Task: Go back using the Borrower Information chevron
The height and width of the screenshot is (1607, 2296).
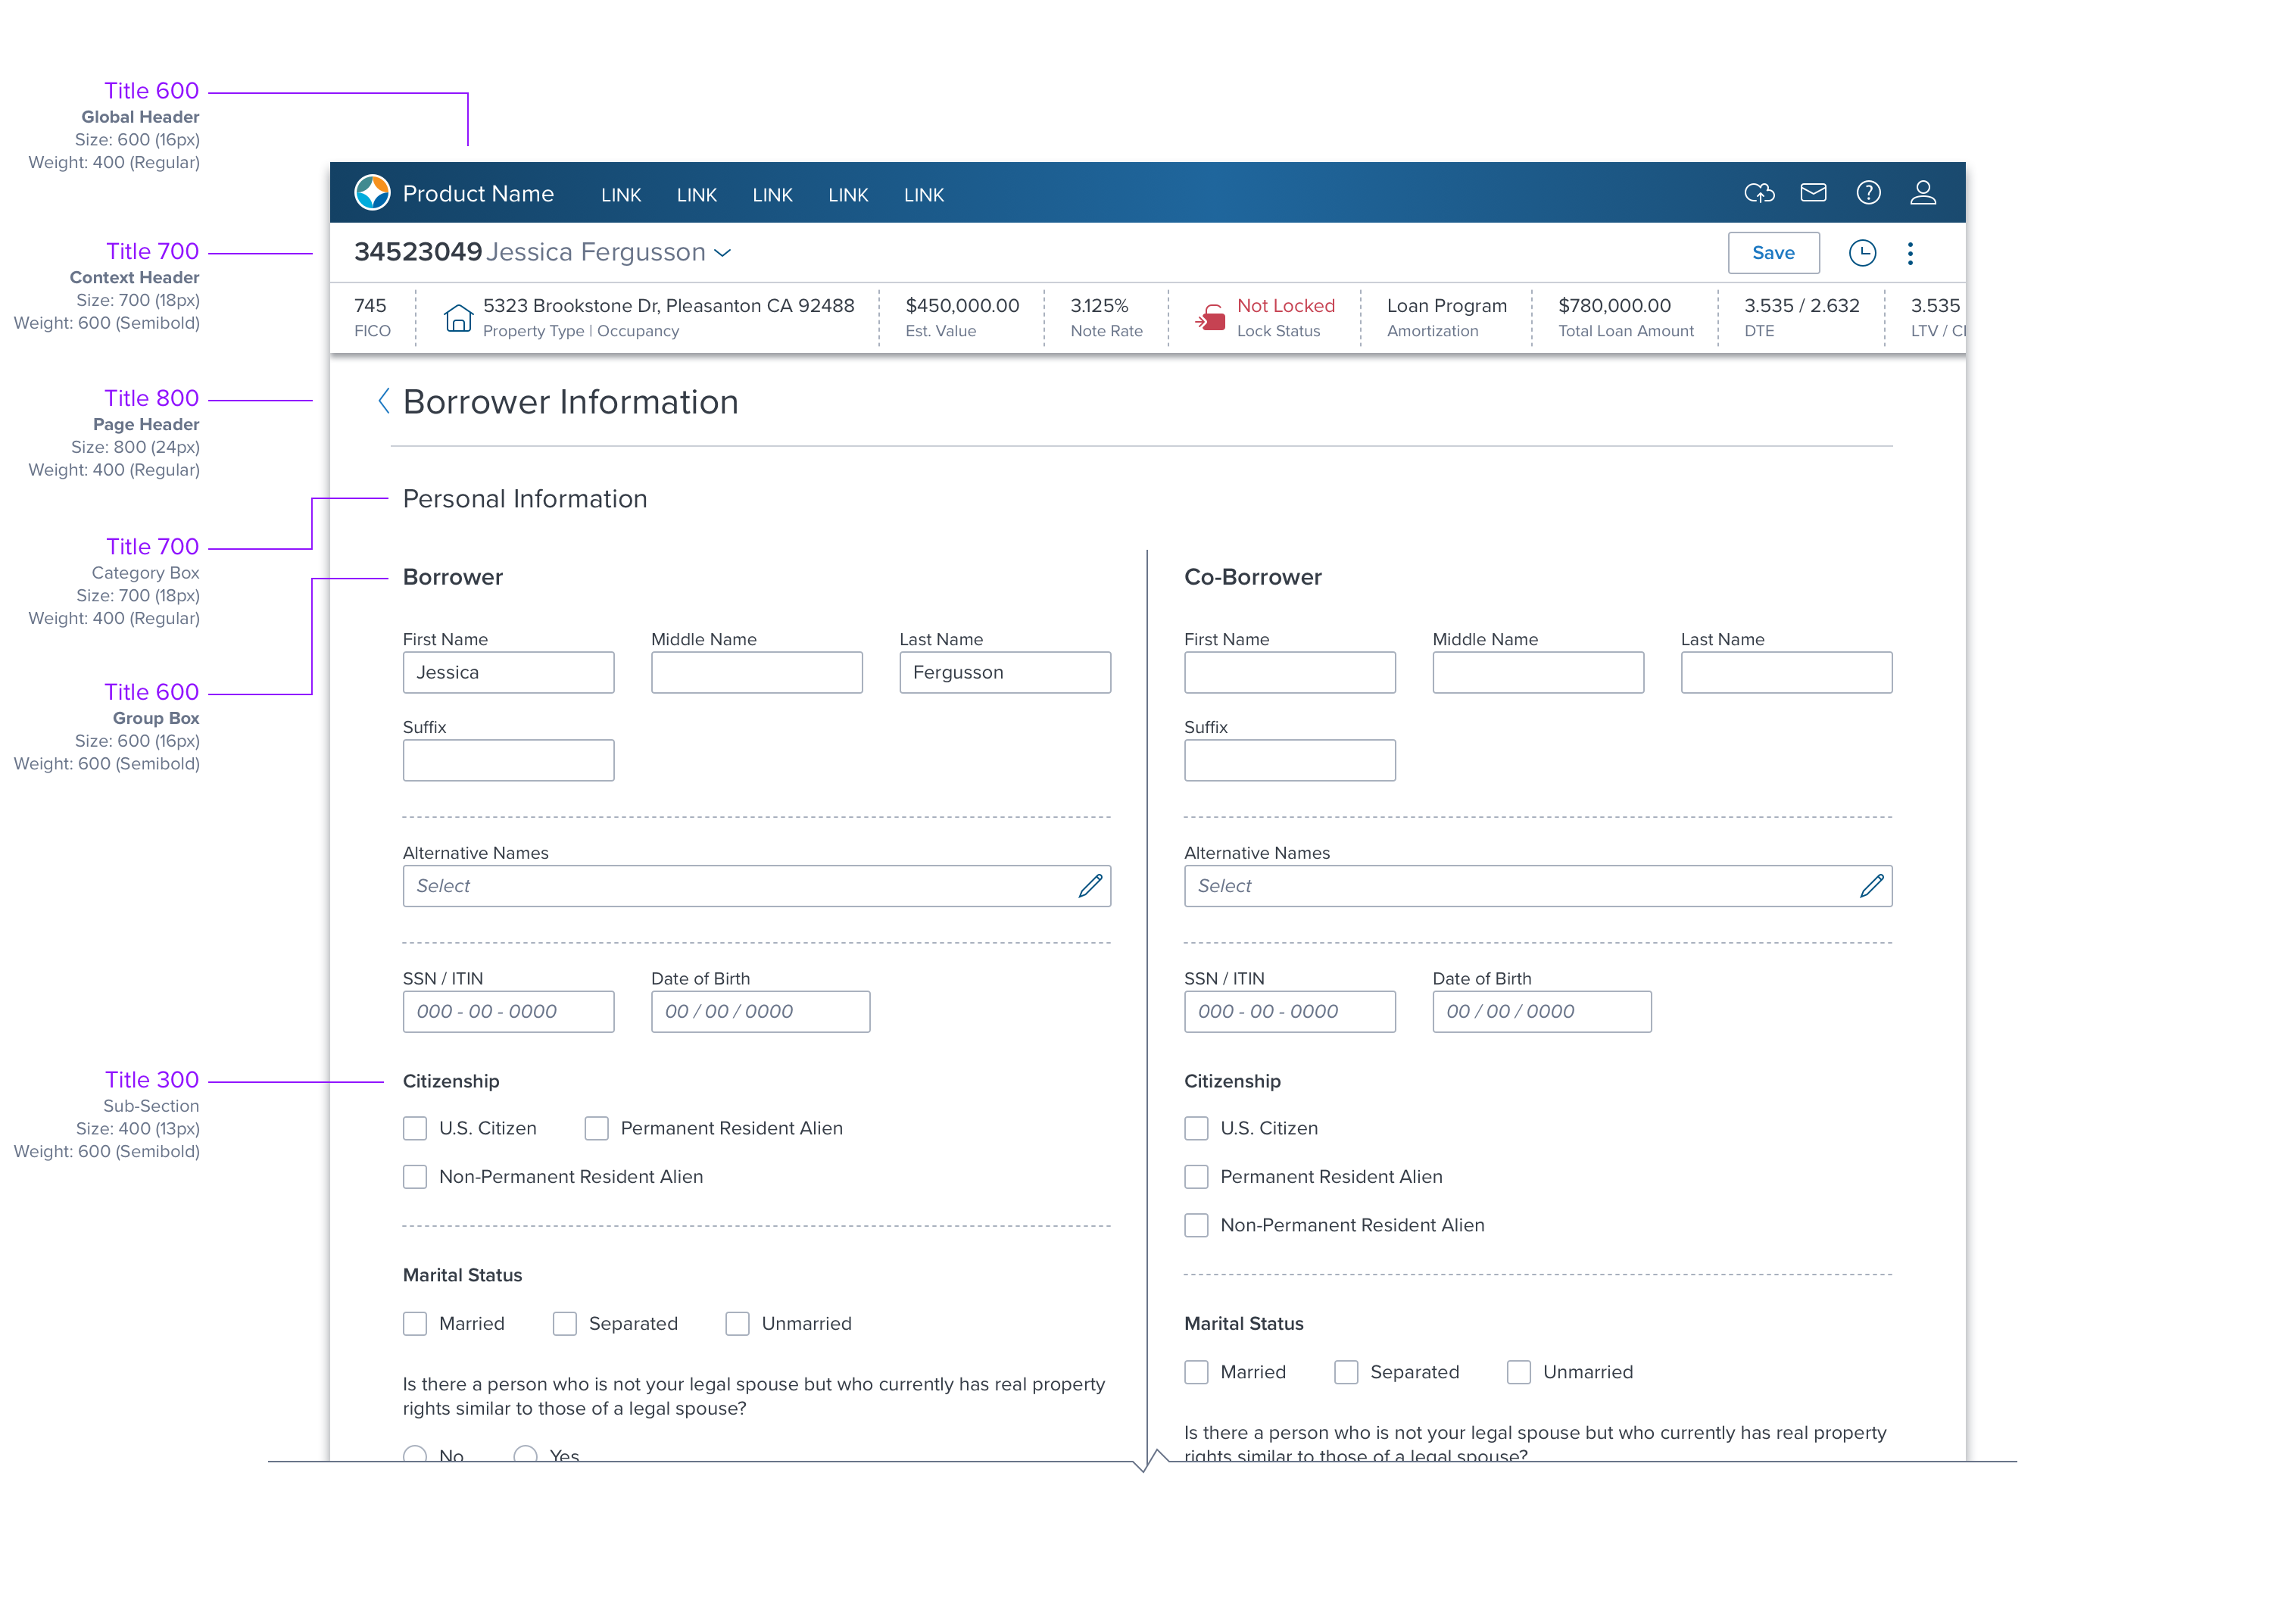Action: point(383,401)
